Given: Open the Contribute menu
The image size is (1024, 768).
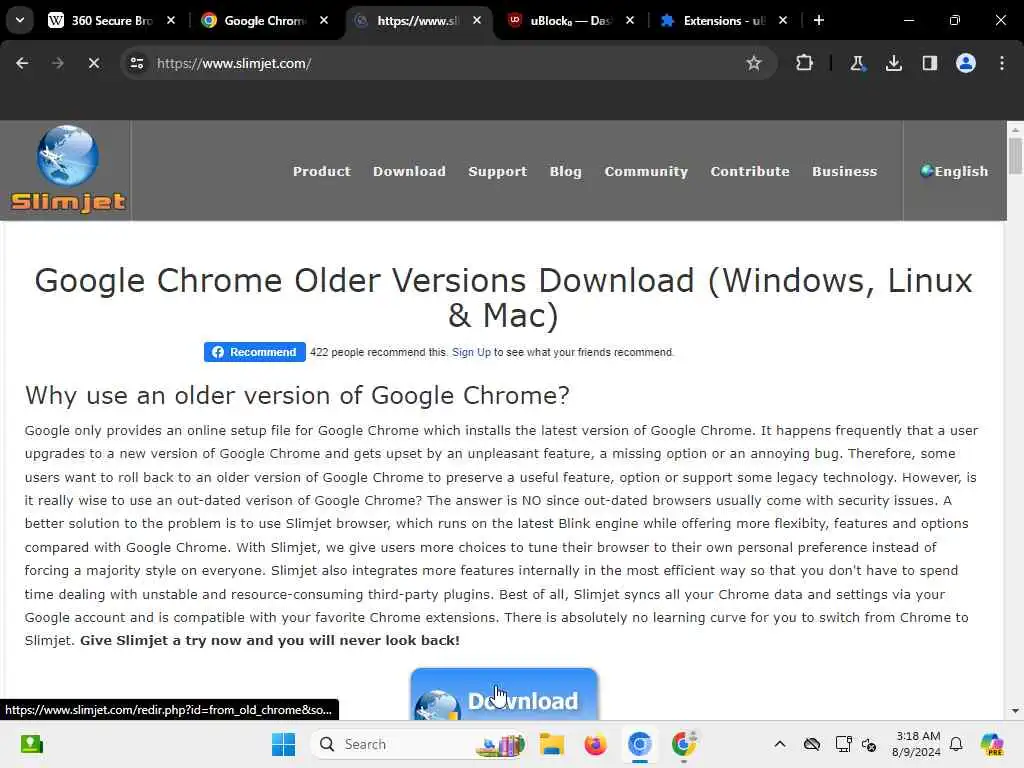Looking at the screenshot, I should pos(750,171).
